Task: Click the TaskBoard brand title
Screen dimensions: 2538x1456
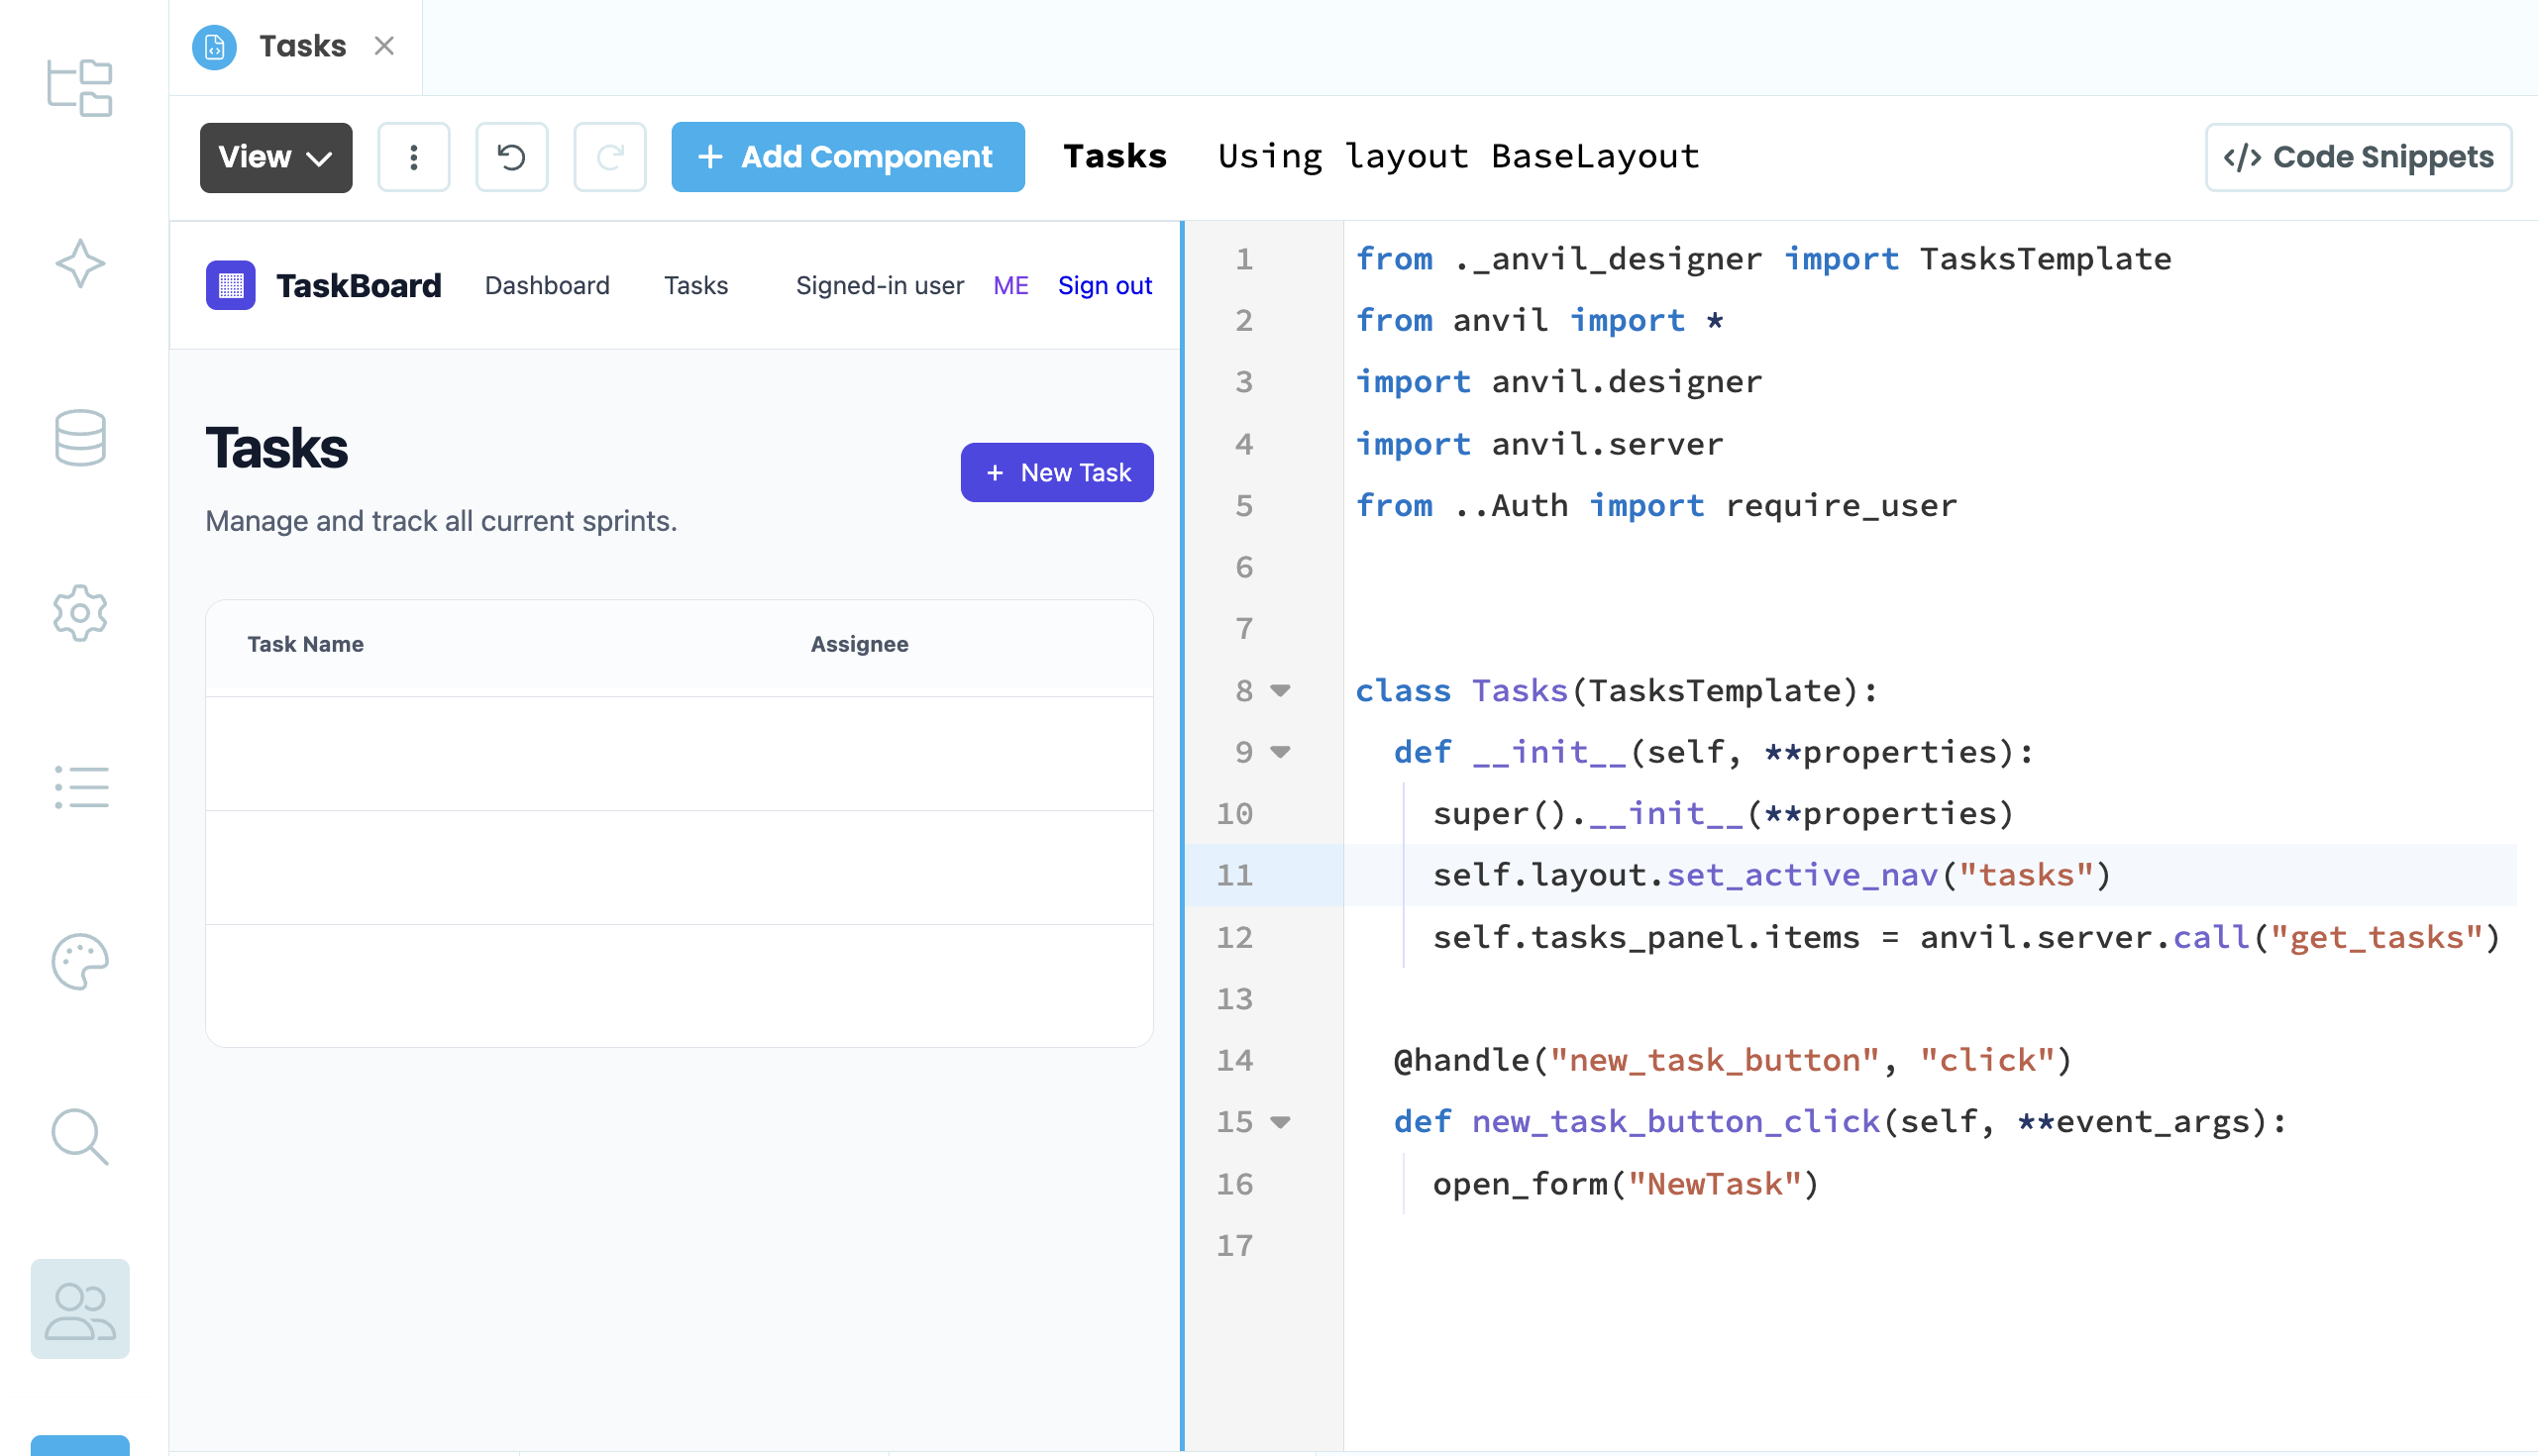Action: tap(358, 286)
